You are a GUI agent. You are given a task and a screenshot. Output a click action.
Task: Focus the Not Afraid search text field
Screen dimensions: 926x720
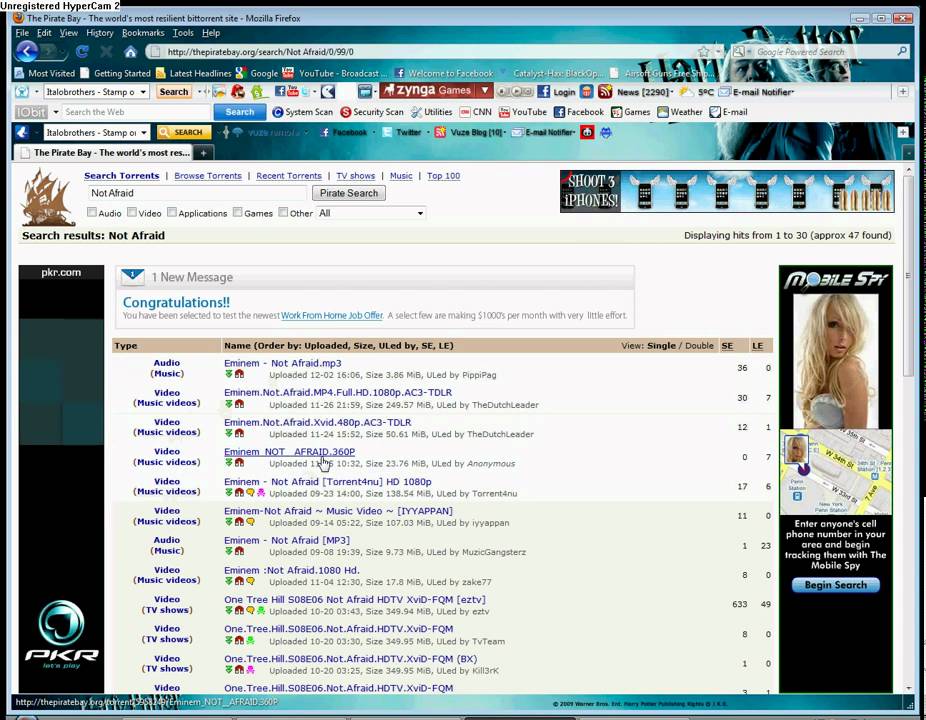tap(197, 193)
